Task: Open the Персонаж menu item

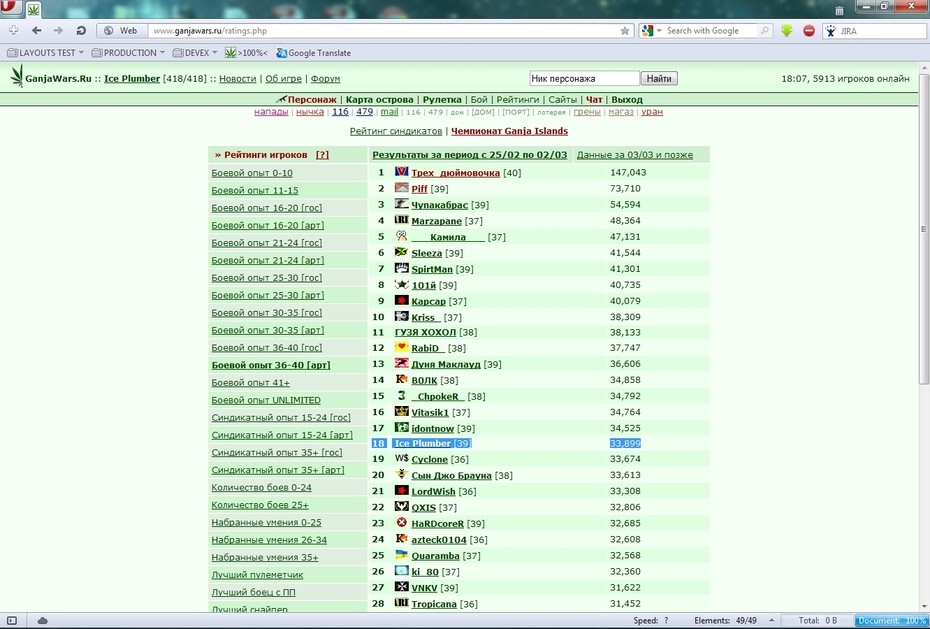Action: (312, 100)
